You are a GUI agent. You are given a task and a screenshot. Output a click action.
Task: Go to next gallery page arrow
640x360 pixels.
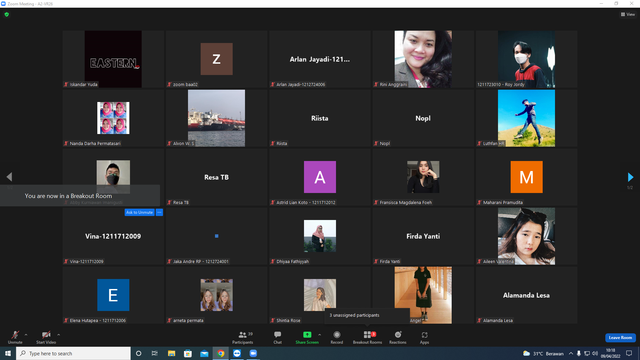click(x=630, y=177)
